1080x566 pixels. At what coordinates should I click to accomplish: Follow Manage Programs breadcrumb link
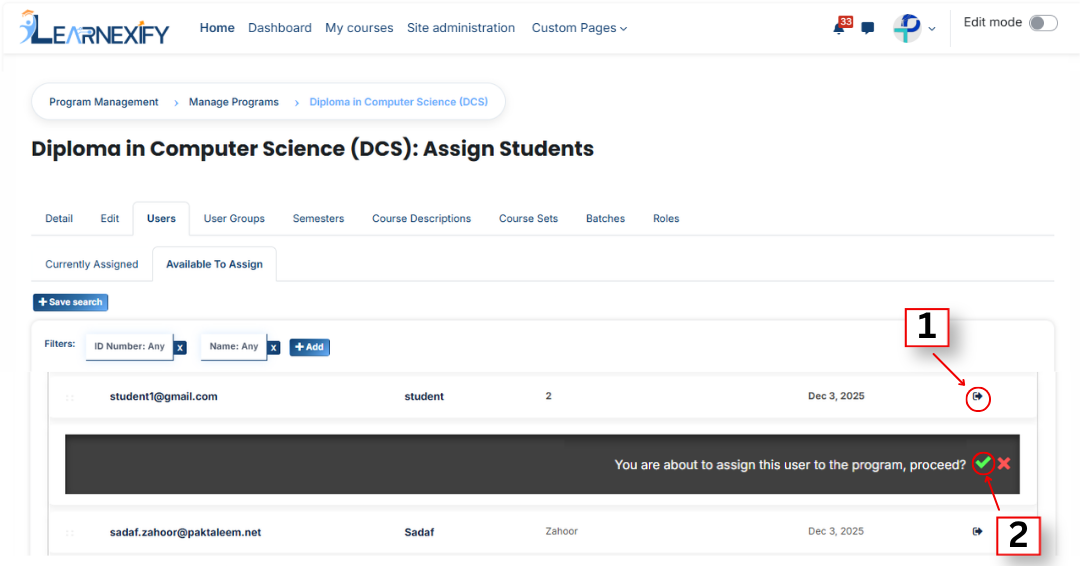[x=233, y=102]
